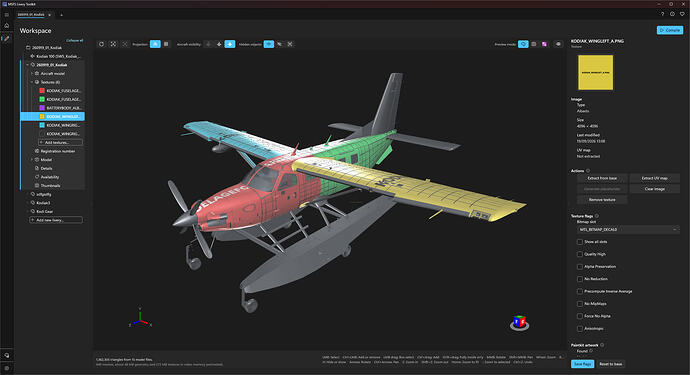Viewport: 690px width, 375px height.
Task: Click the Extract UV map button
Action: 654,178
